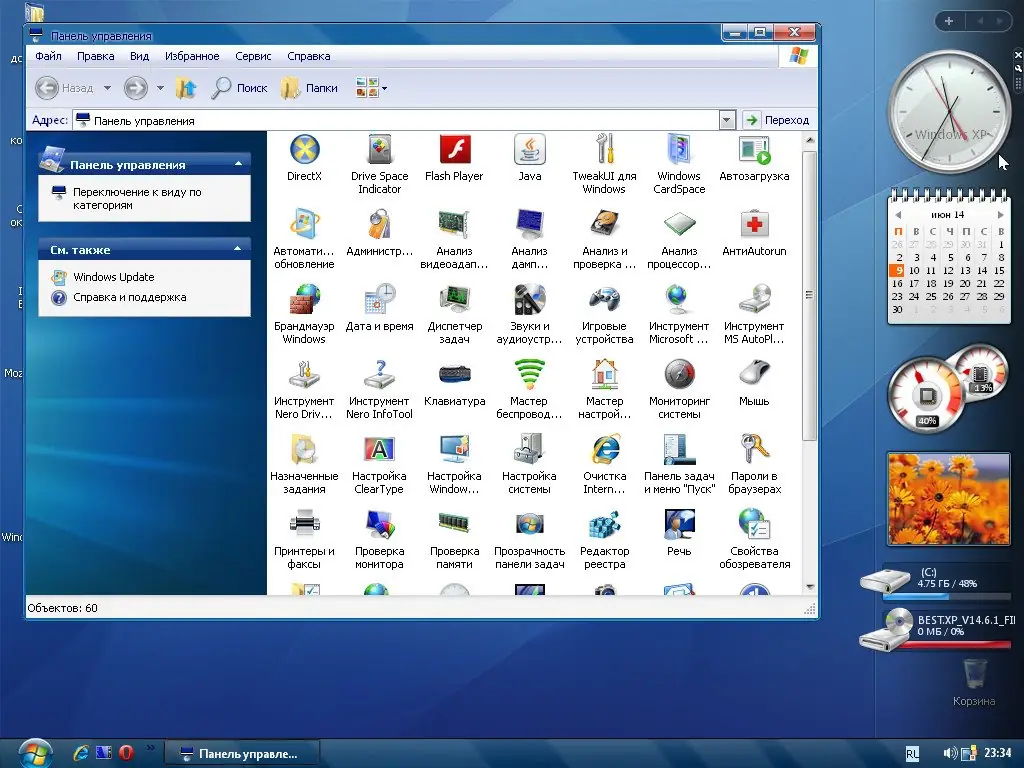1024x768 pixels.
Task: Open Игровые устройства
Action: point(604,314)
